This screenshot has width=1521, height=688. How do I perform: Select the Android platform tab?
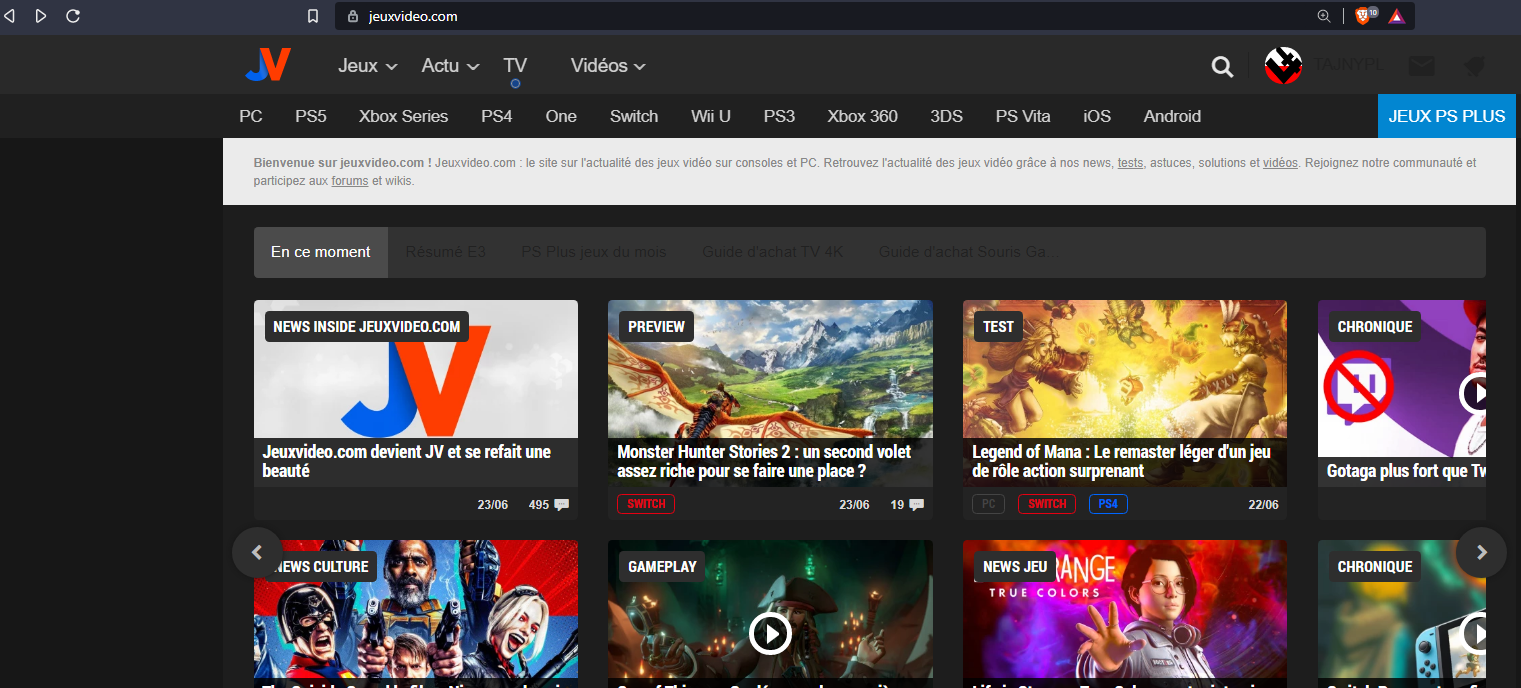click(x=1172, y=116)
